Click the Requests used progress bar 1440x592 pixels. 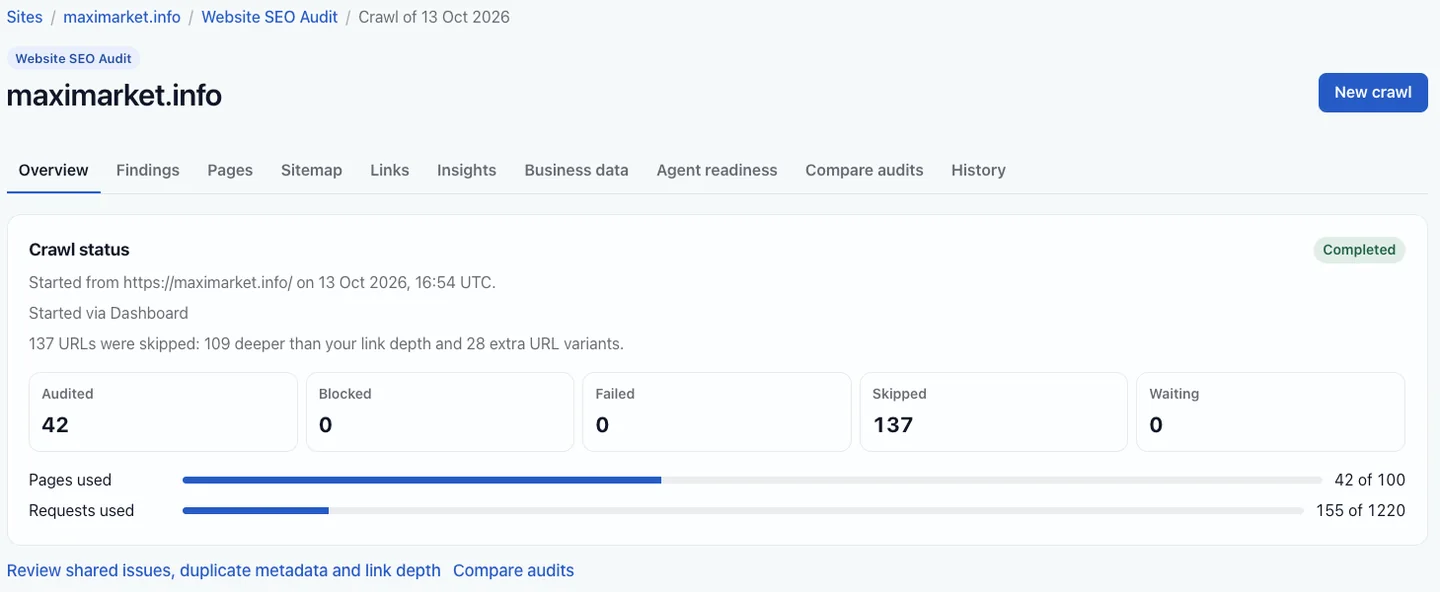(x=743, y=511)
